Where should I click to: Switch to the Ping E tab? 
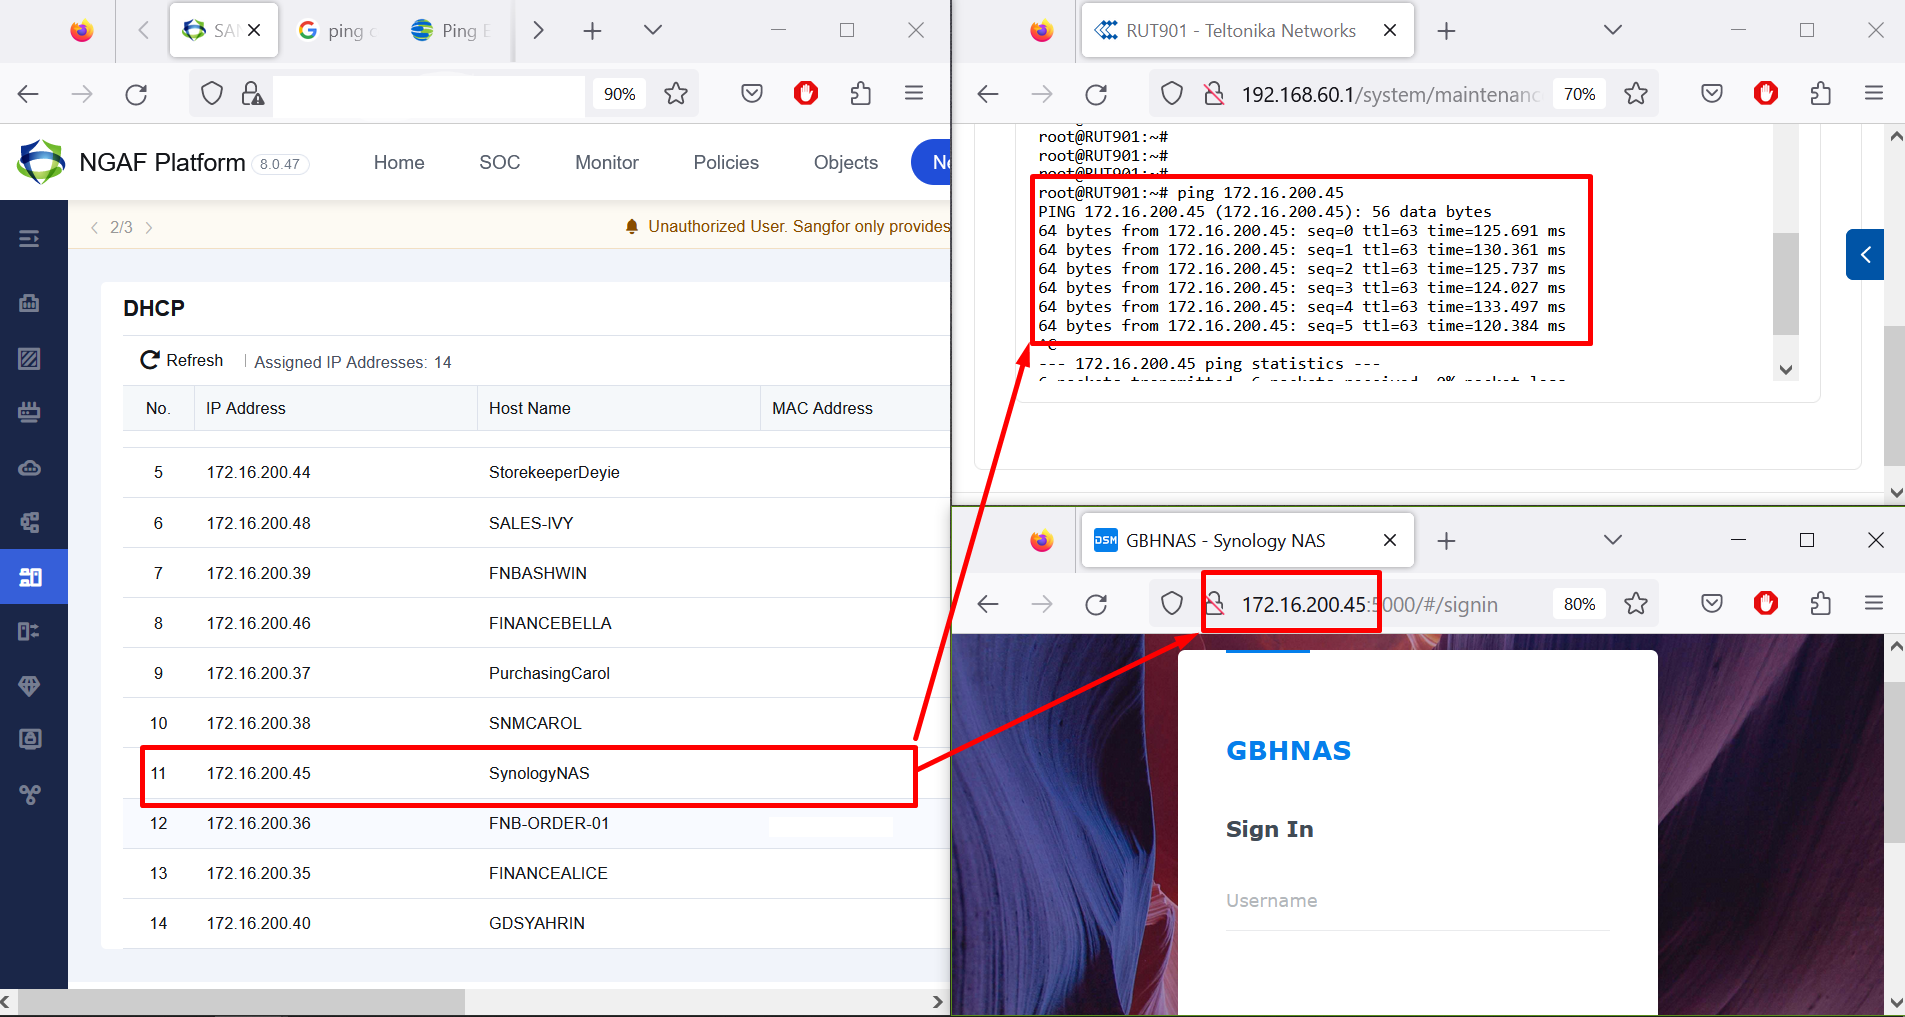[x=450, y=31]
